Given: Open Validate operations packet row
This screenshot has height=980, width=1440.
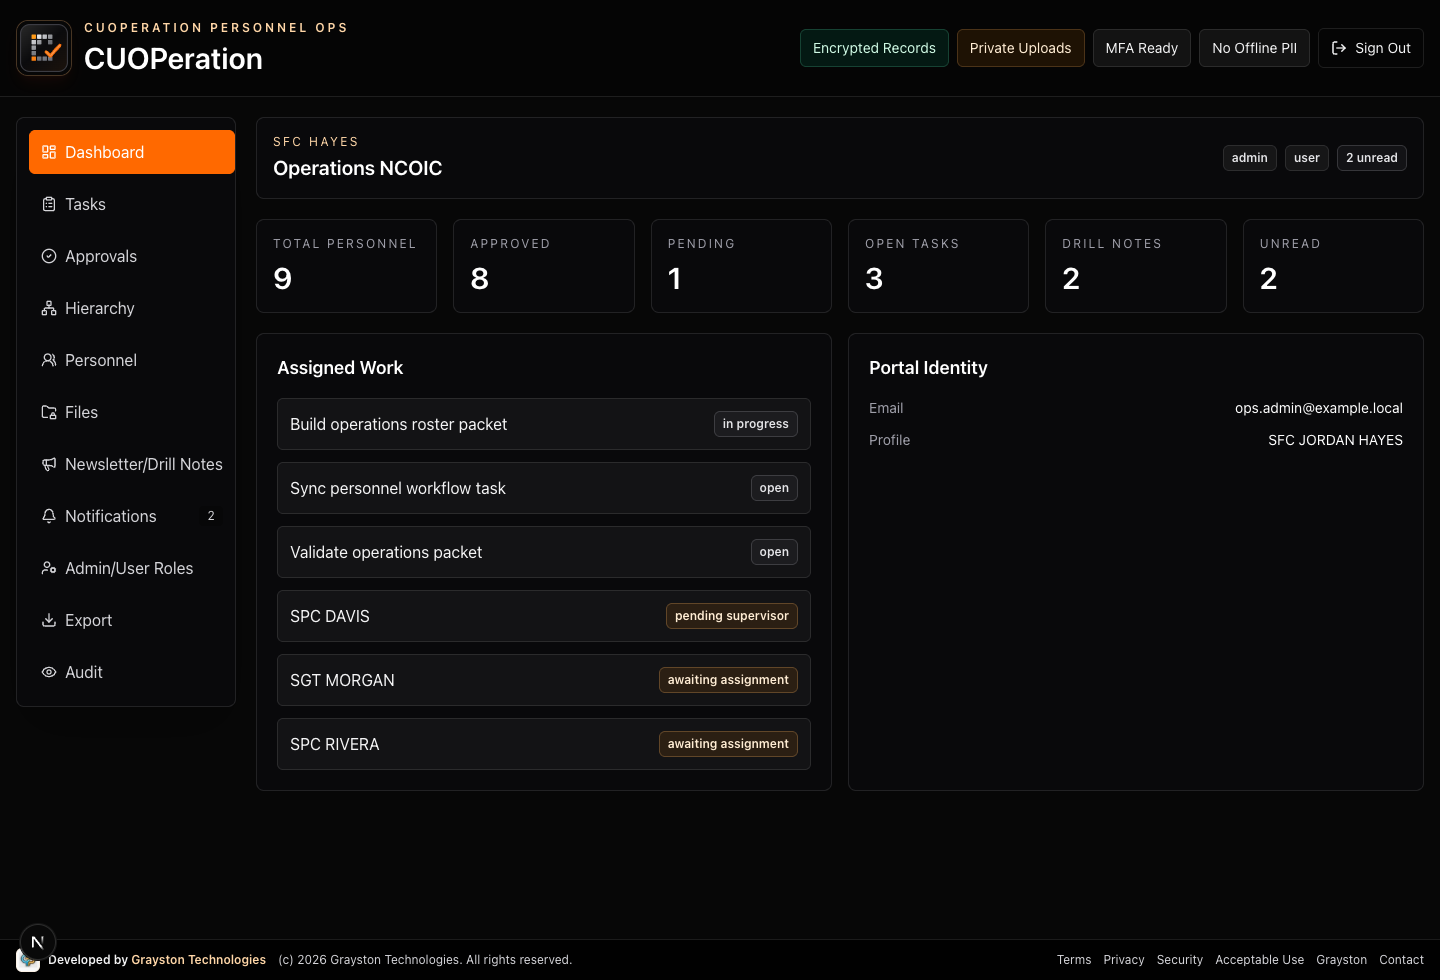Looking at the screenshot, I should 544,552.
